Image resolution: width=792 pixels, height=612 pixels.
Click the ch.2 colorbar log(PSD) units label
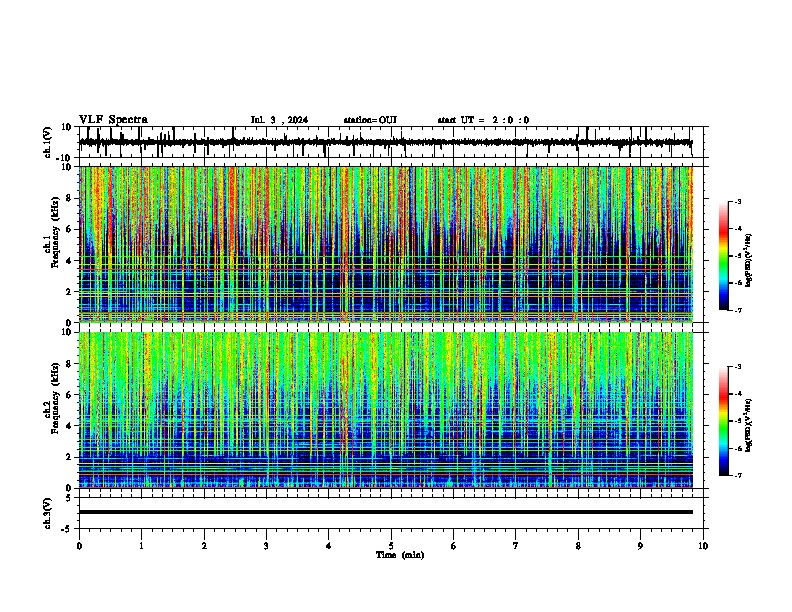click(749, 426)
